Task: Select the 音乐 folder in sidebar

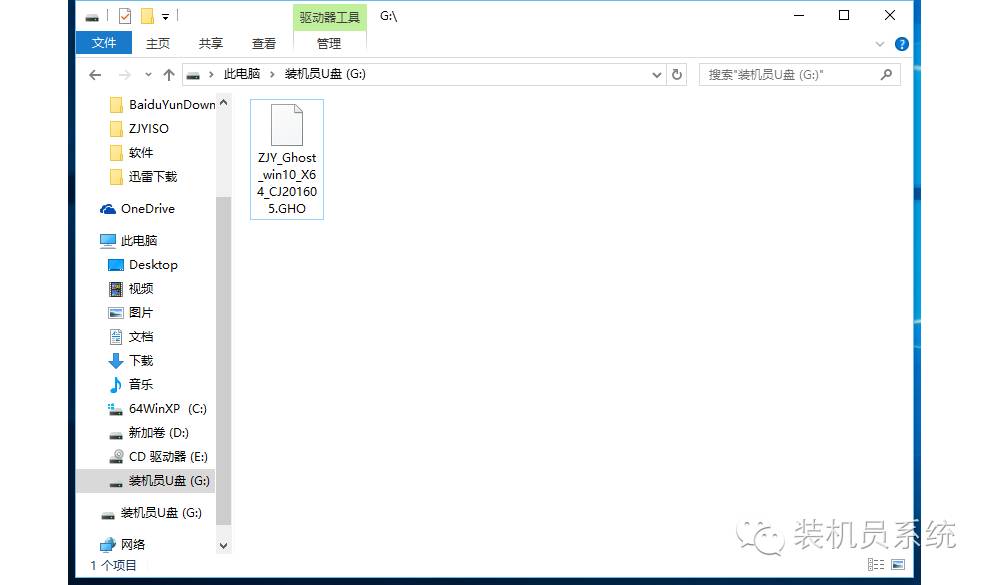Action: pos(141,384)
